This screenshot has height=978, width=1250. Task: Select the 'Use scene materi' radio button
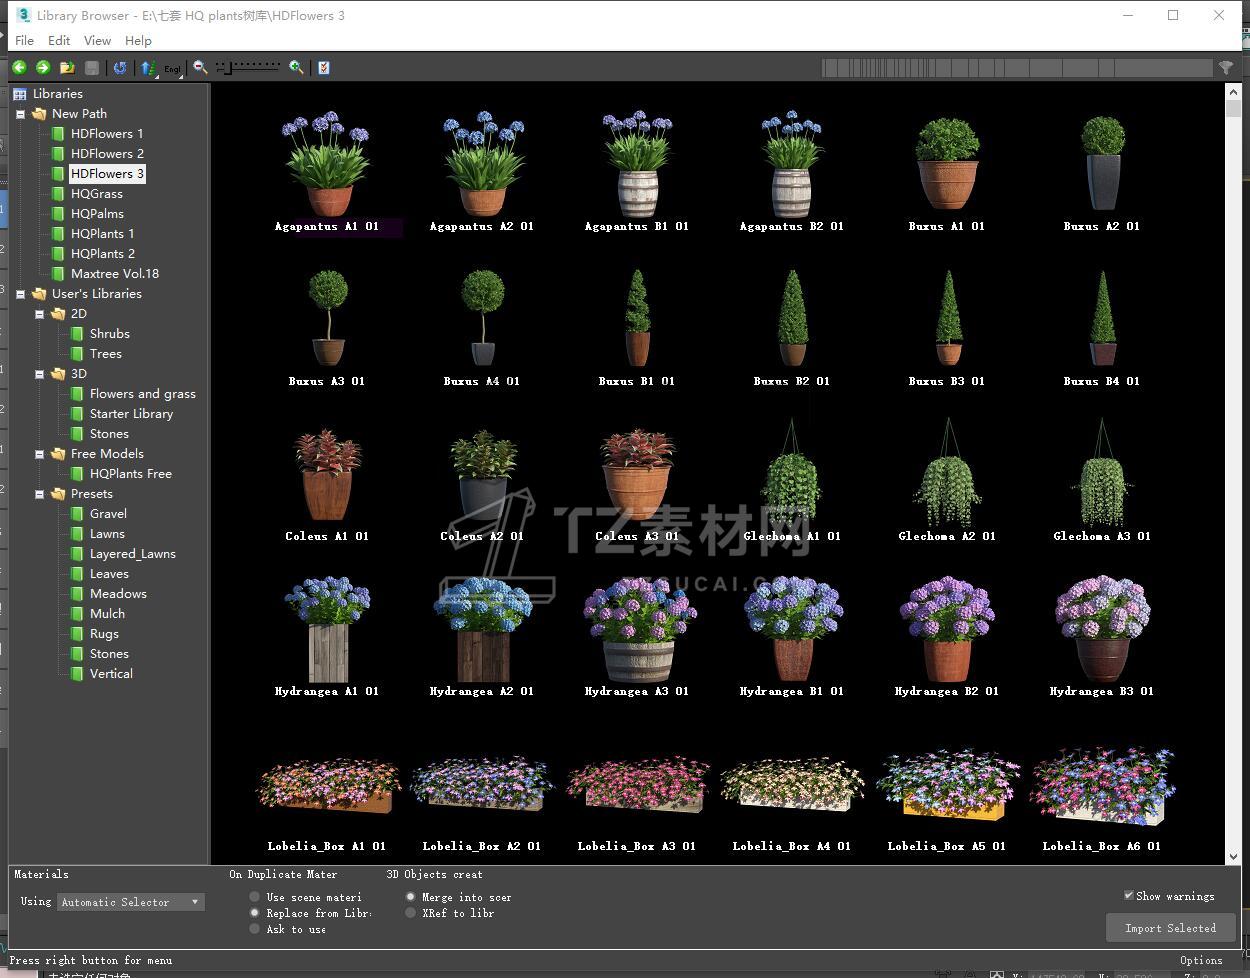tap(255, 897)
